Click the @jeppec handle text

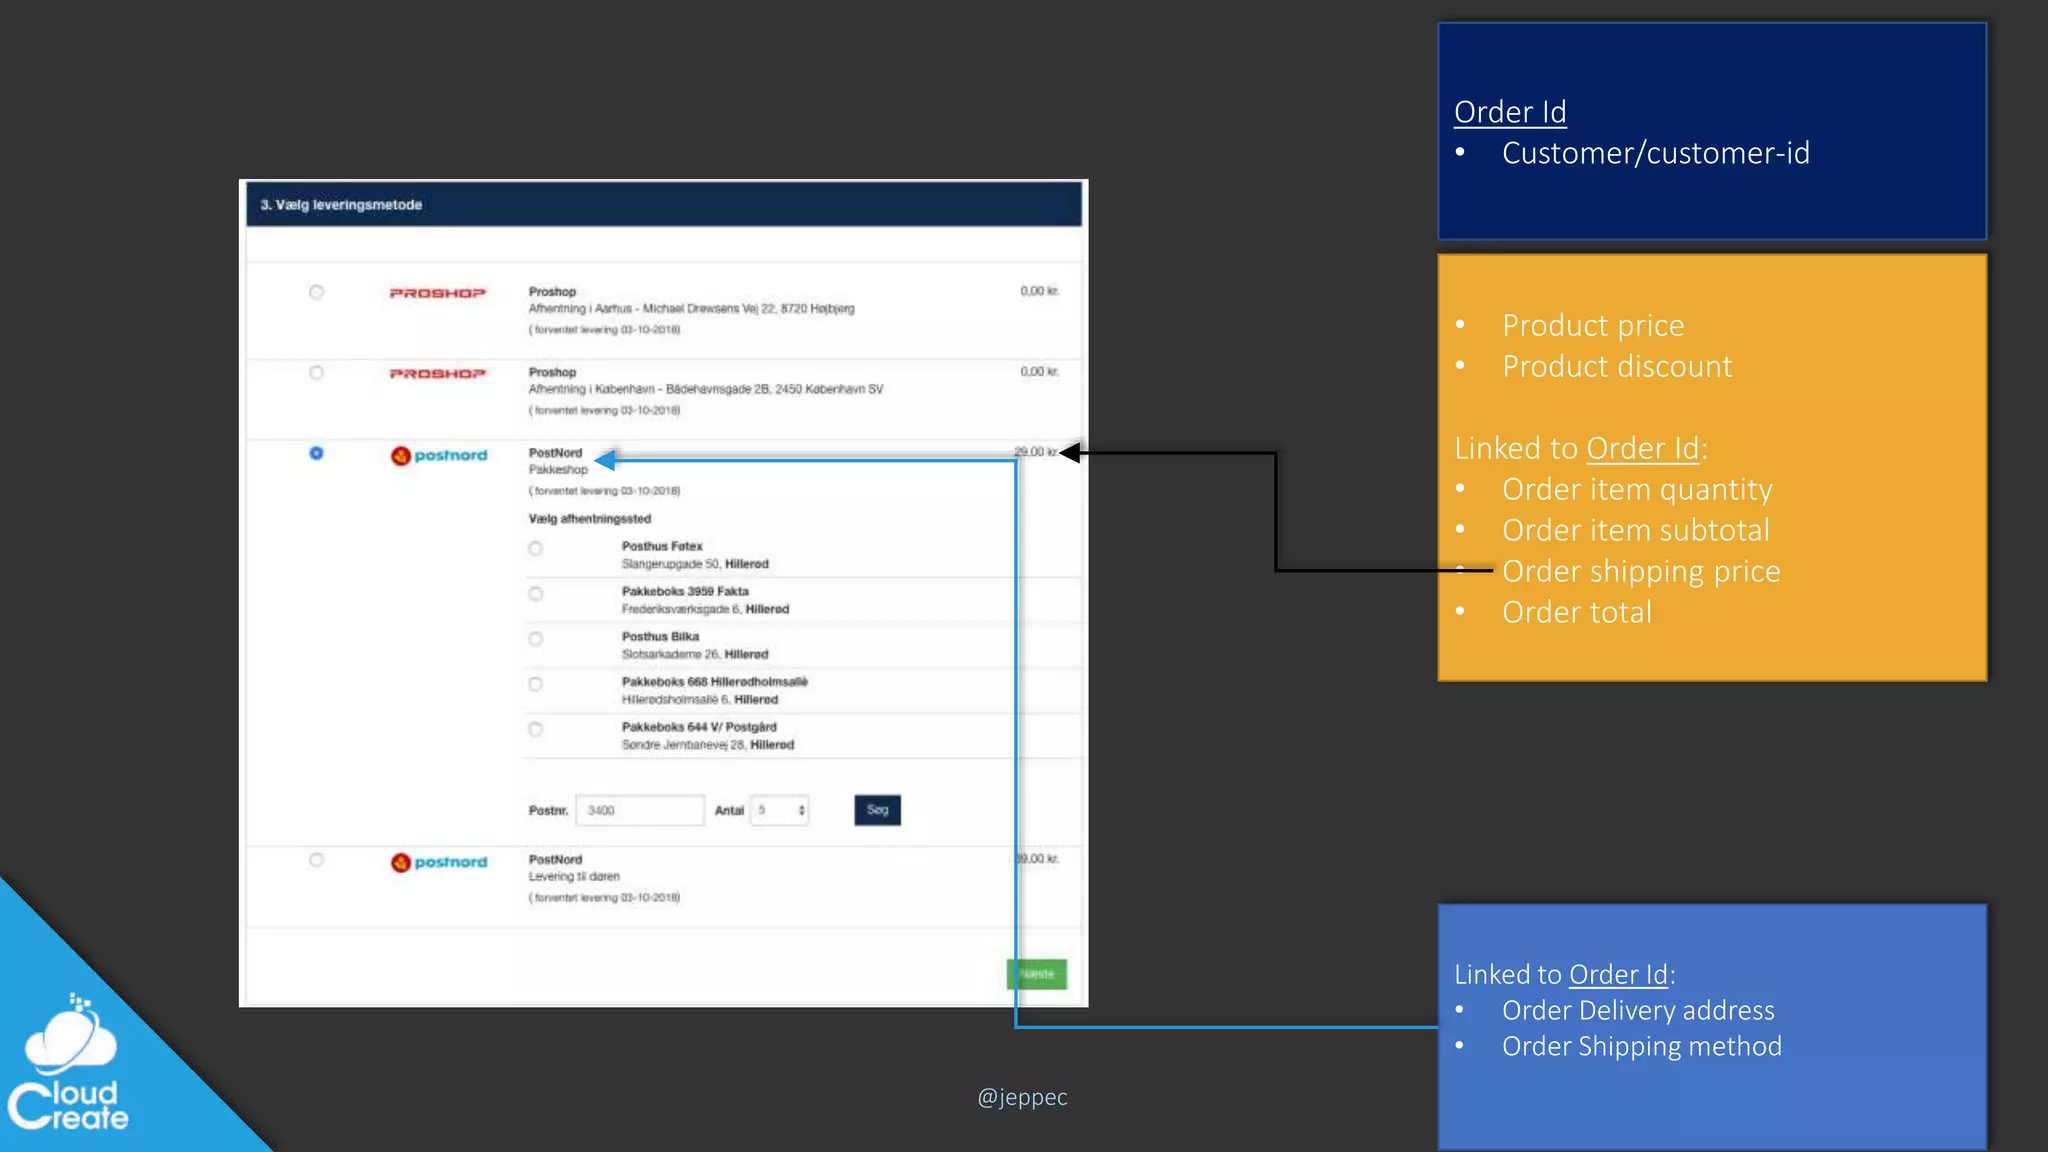coord(1022,1097)
